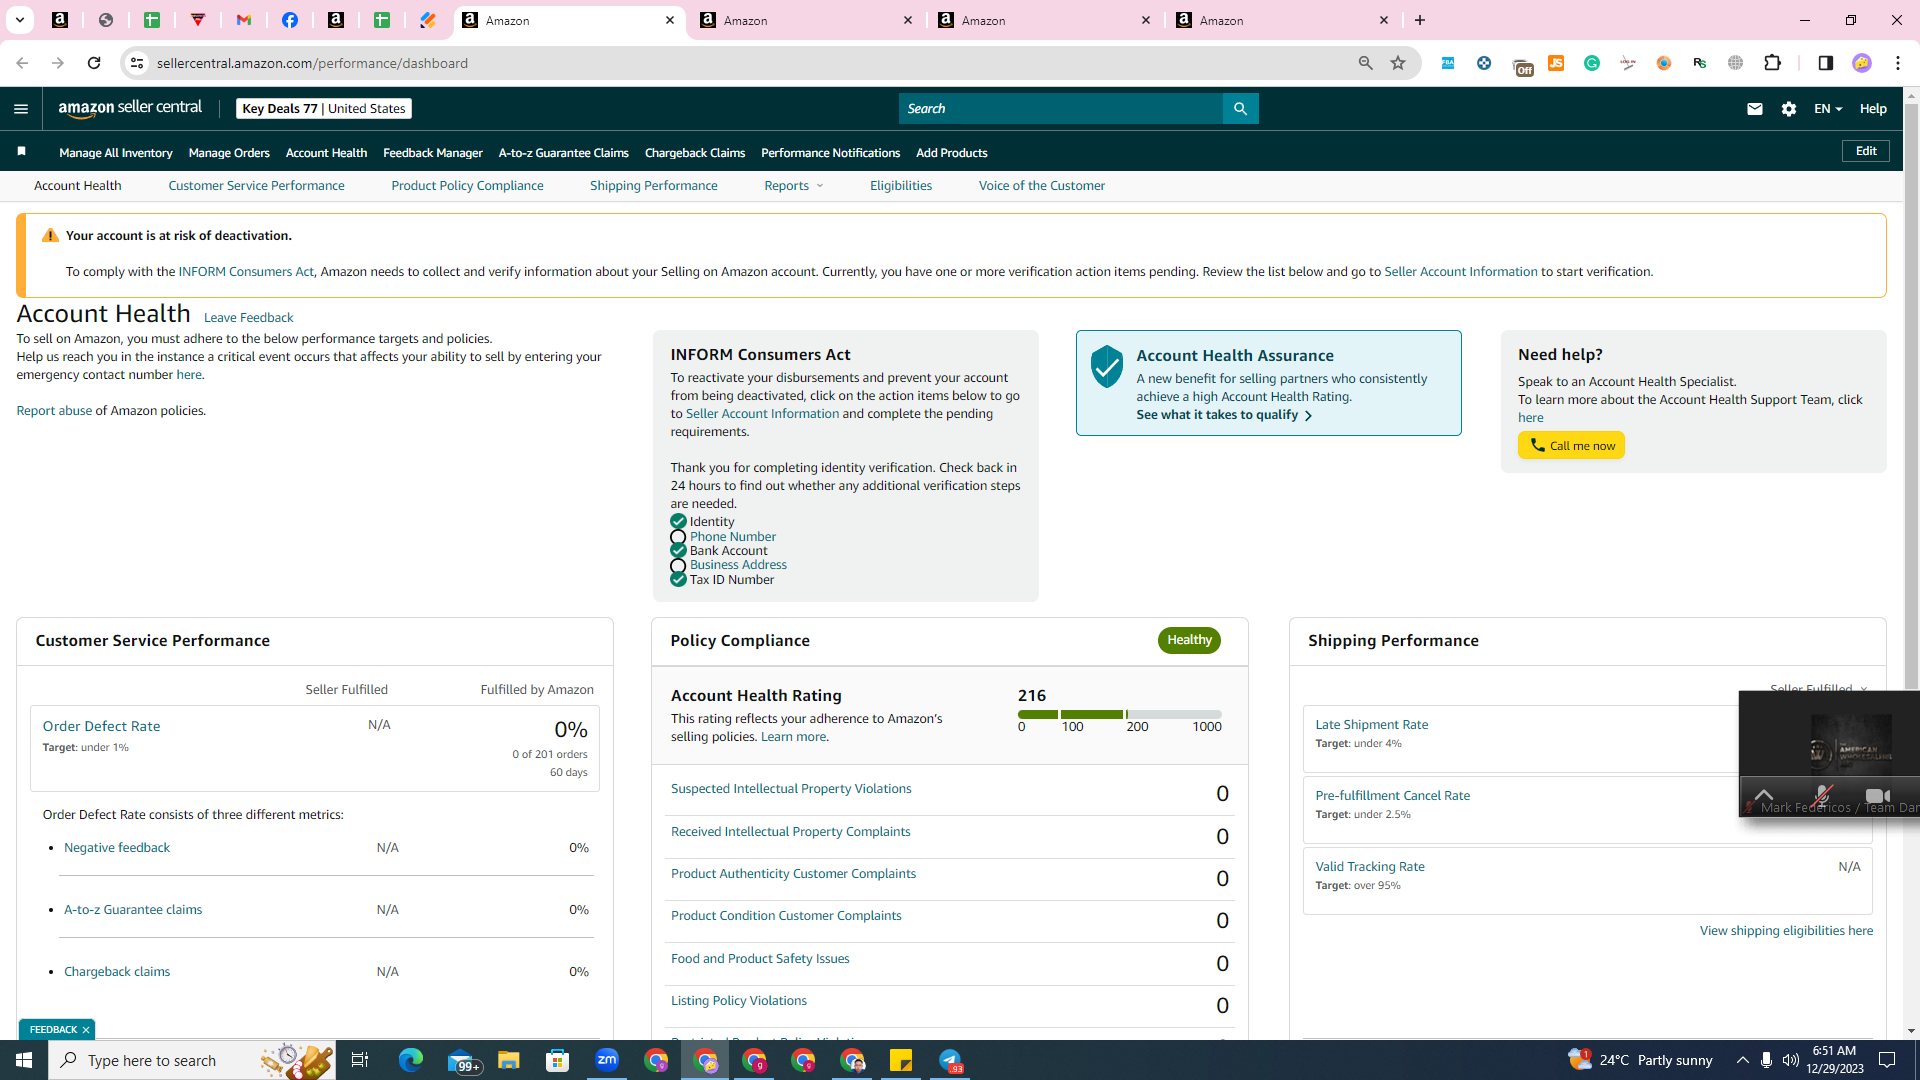The width and height of the screenshot is (1920, 1080).
Task: Click the site information icon in address bar
Action: (x=137, y=63)
